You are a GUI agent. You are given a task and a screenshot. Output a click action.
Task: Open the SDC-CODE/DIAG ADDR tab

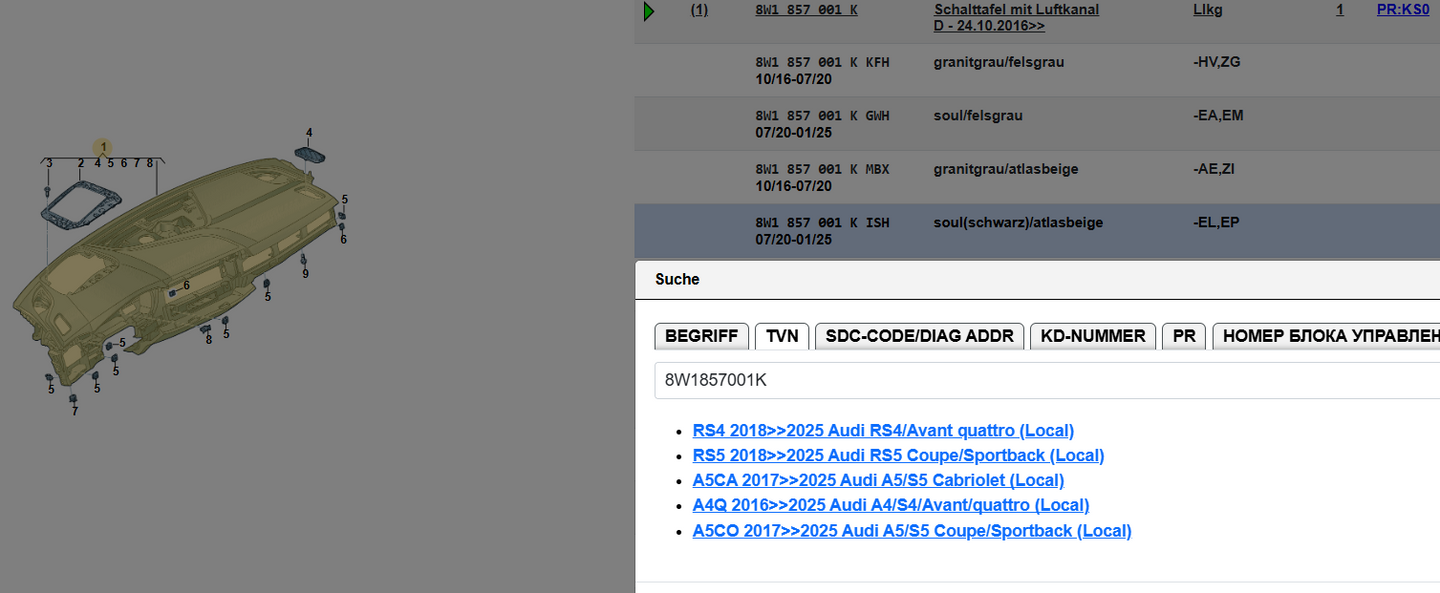pyautogui.click(x=919, y=336)
